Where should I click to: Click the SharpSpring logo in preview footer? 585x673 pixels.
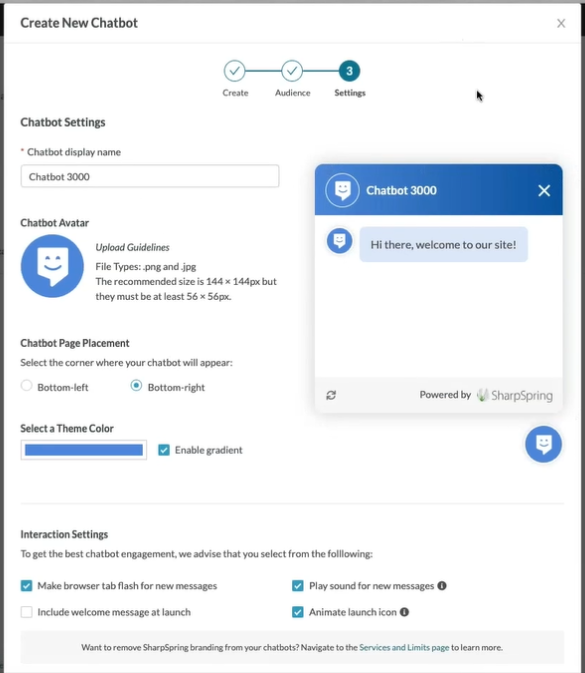pyautogui.click(x=515, y=395)
